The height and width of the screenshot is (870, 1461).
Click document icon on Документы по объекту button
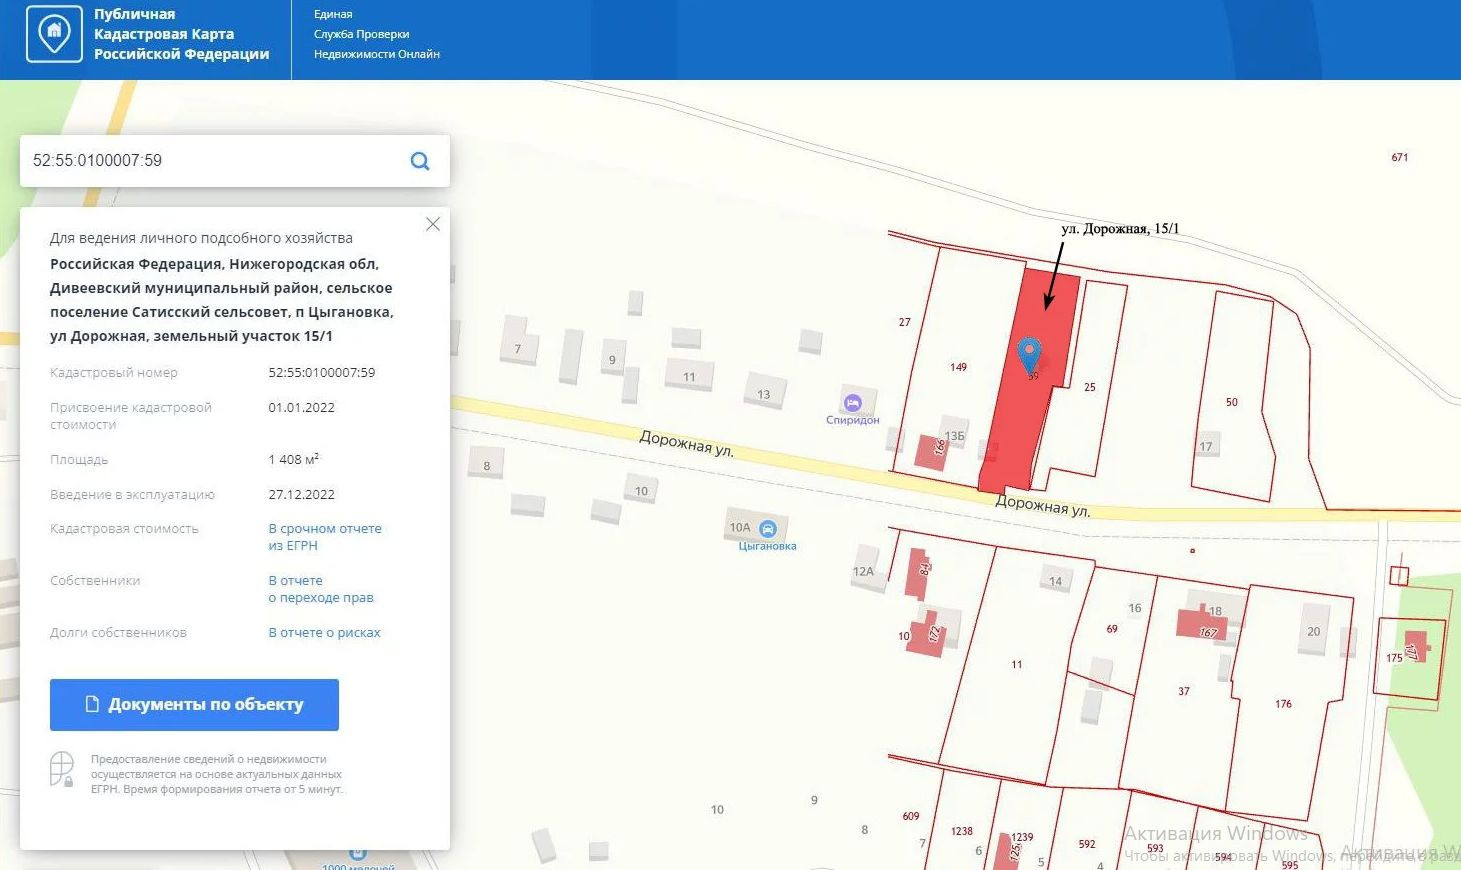92,704
